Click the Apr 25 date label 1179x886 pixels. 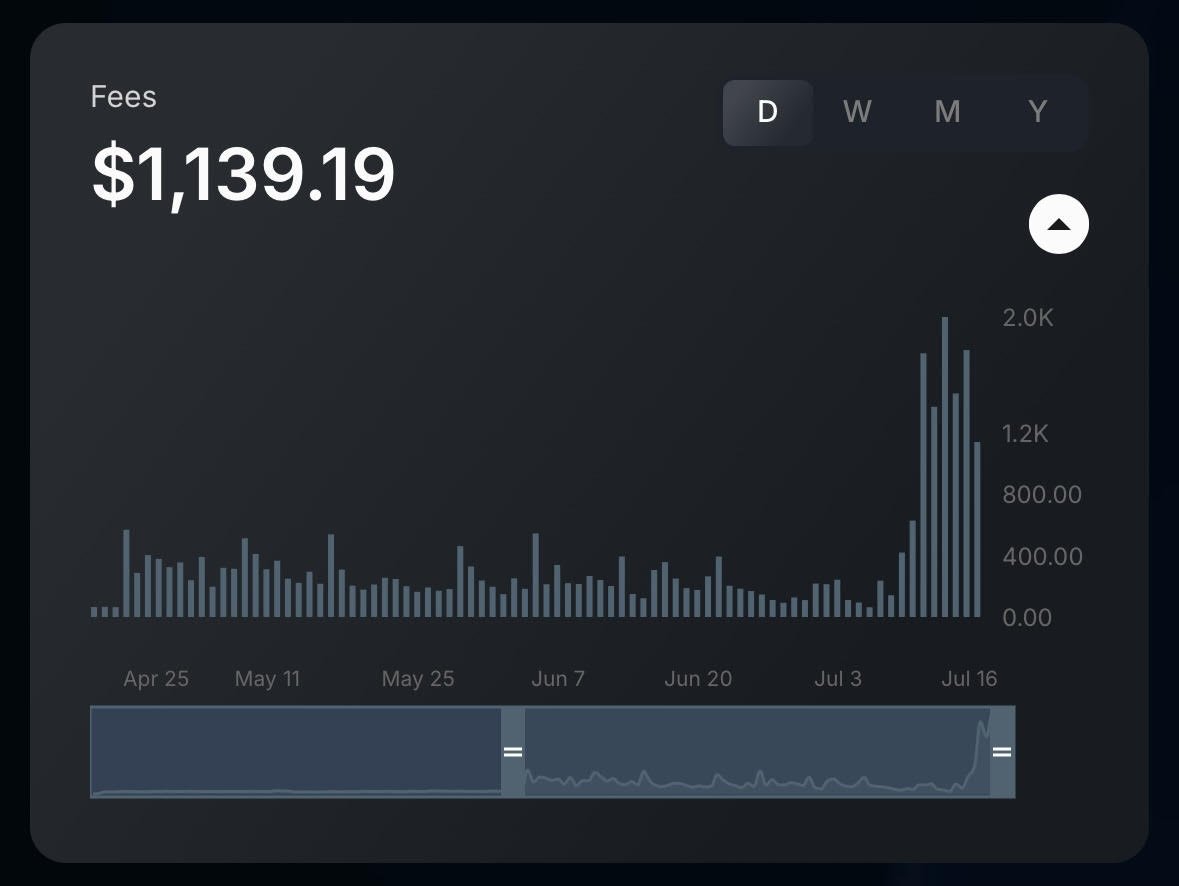click(x=156, y=678)
